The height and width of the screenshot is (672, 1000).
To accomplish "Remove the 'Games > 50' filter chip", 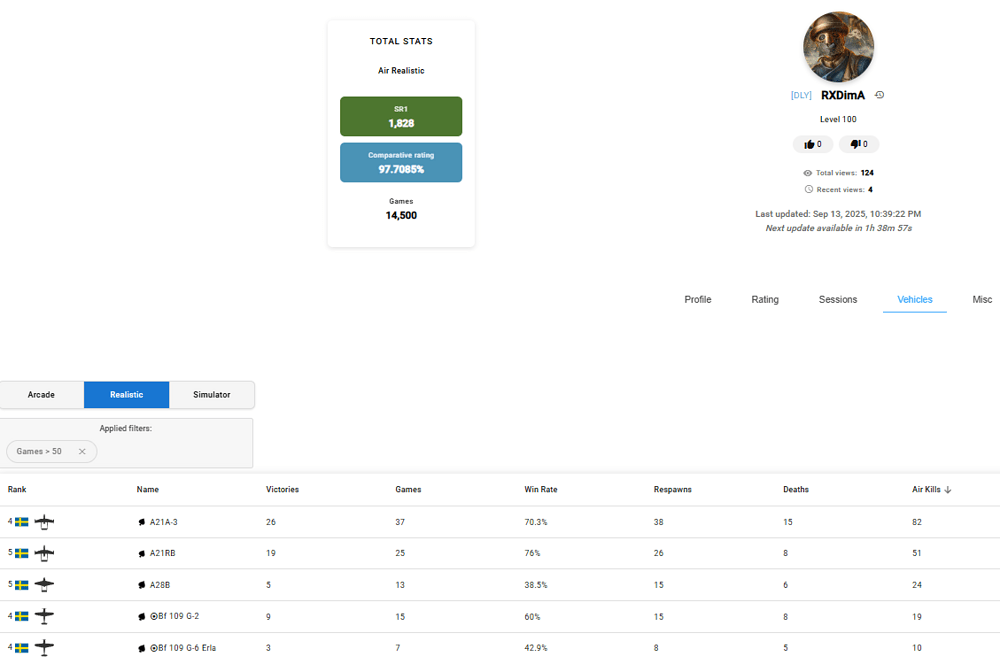I will coord(82,452).
